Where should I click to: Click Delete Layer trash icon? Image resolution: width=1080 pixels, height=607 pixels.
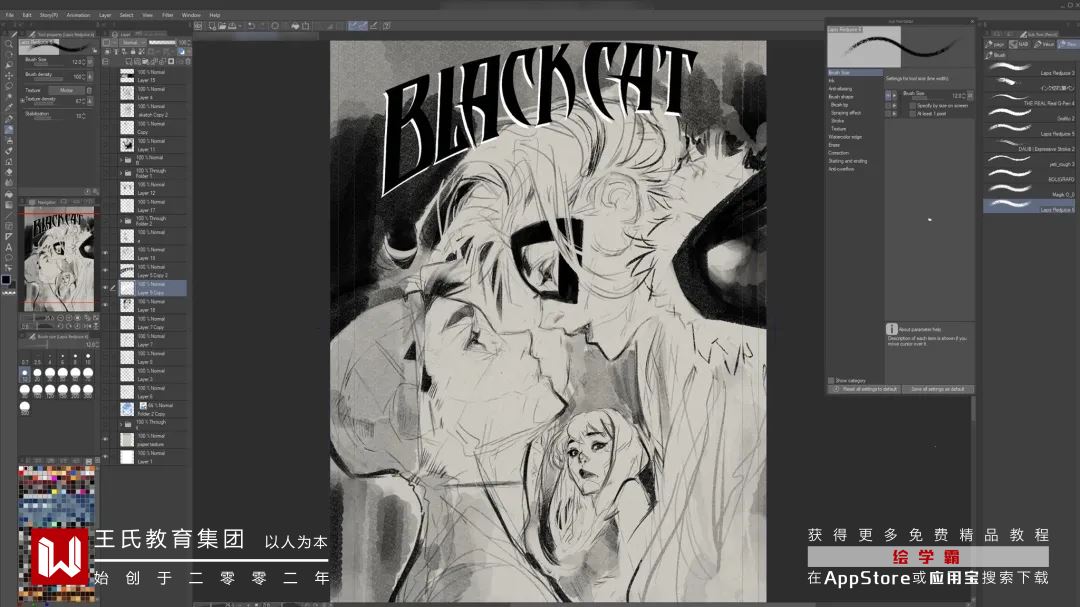pos(187,62)
